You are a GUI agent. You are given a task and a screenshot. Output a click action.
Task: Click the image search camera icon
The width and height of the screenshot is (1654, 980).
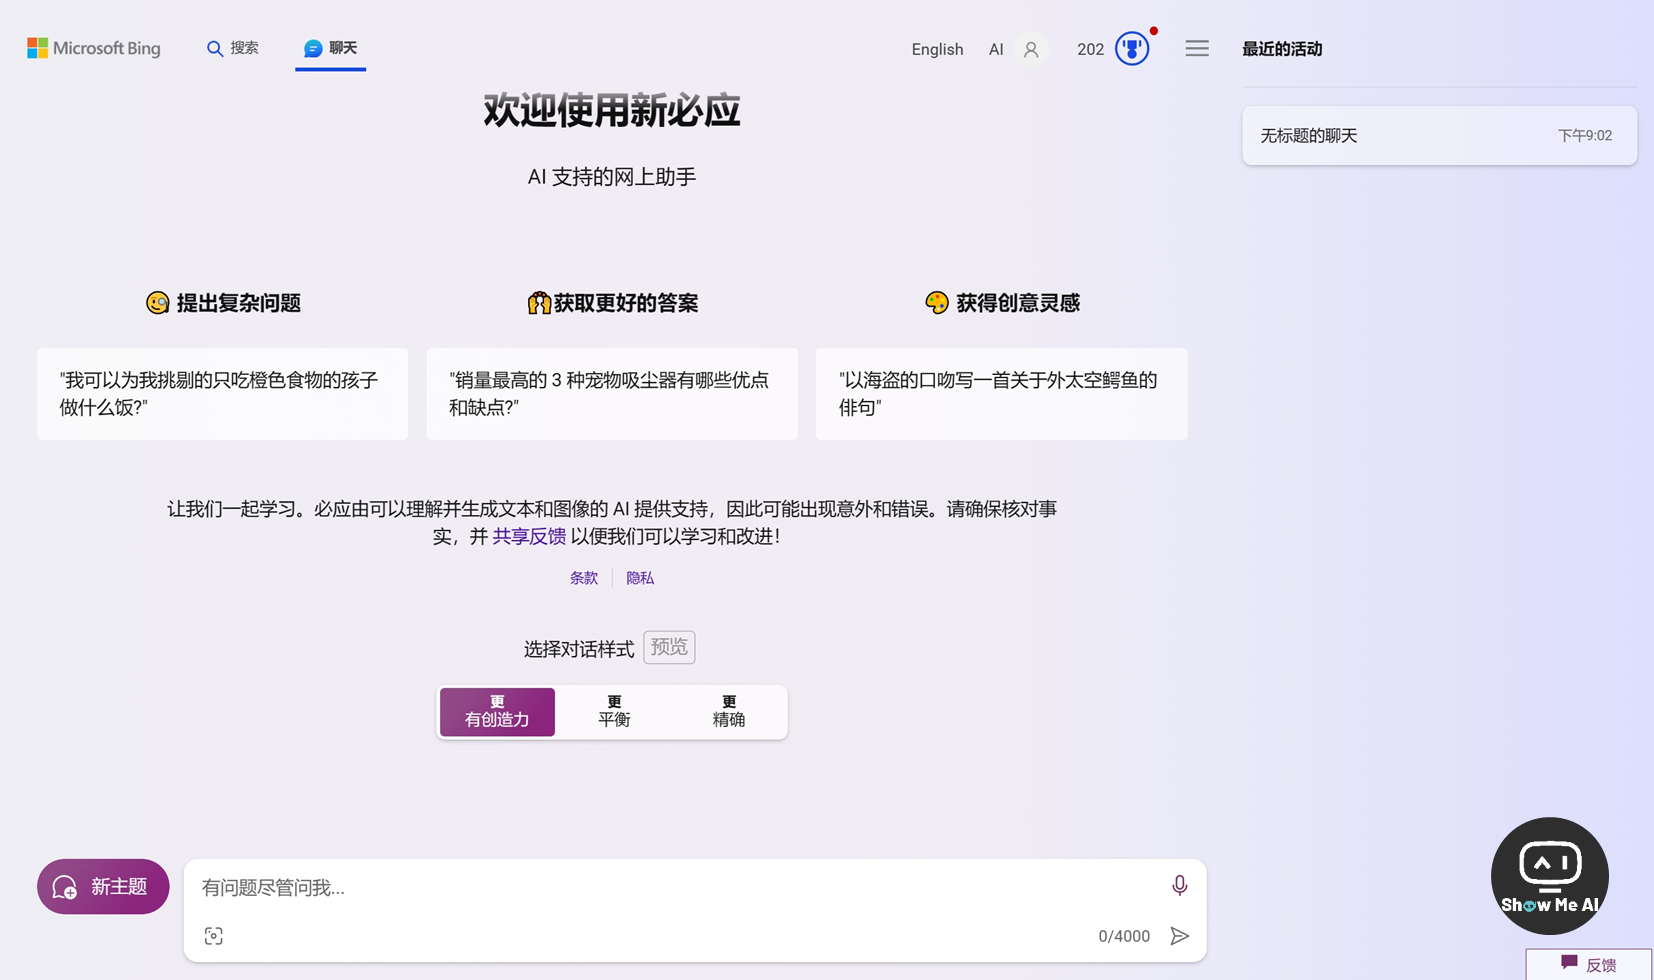click(x=213, y=936)
